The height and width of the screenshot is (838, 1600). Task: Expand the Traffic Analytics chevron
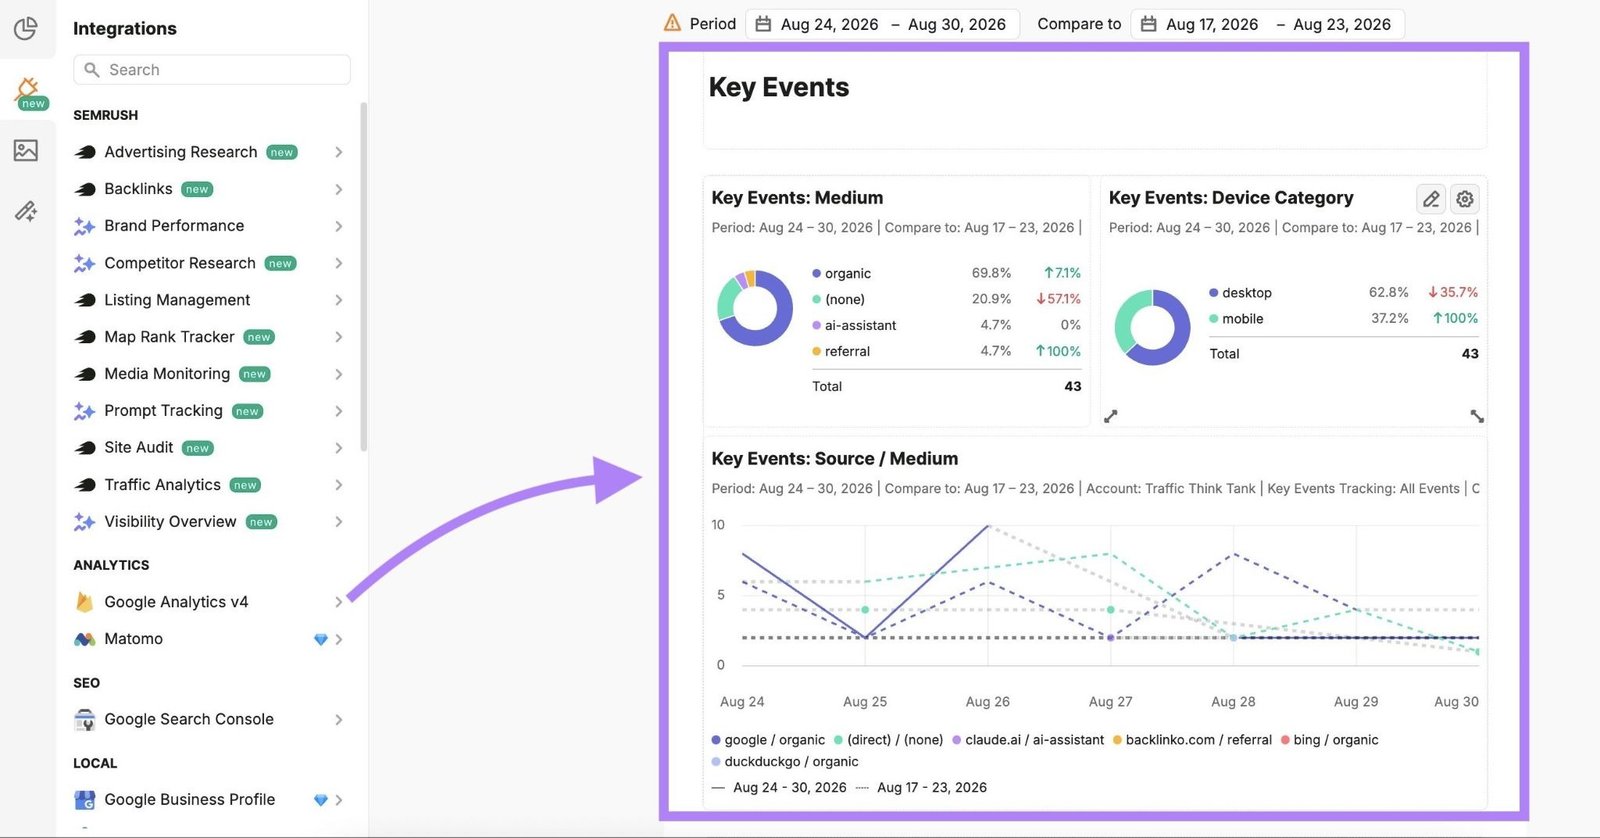339,485
